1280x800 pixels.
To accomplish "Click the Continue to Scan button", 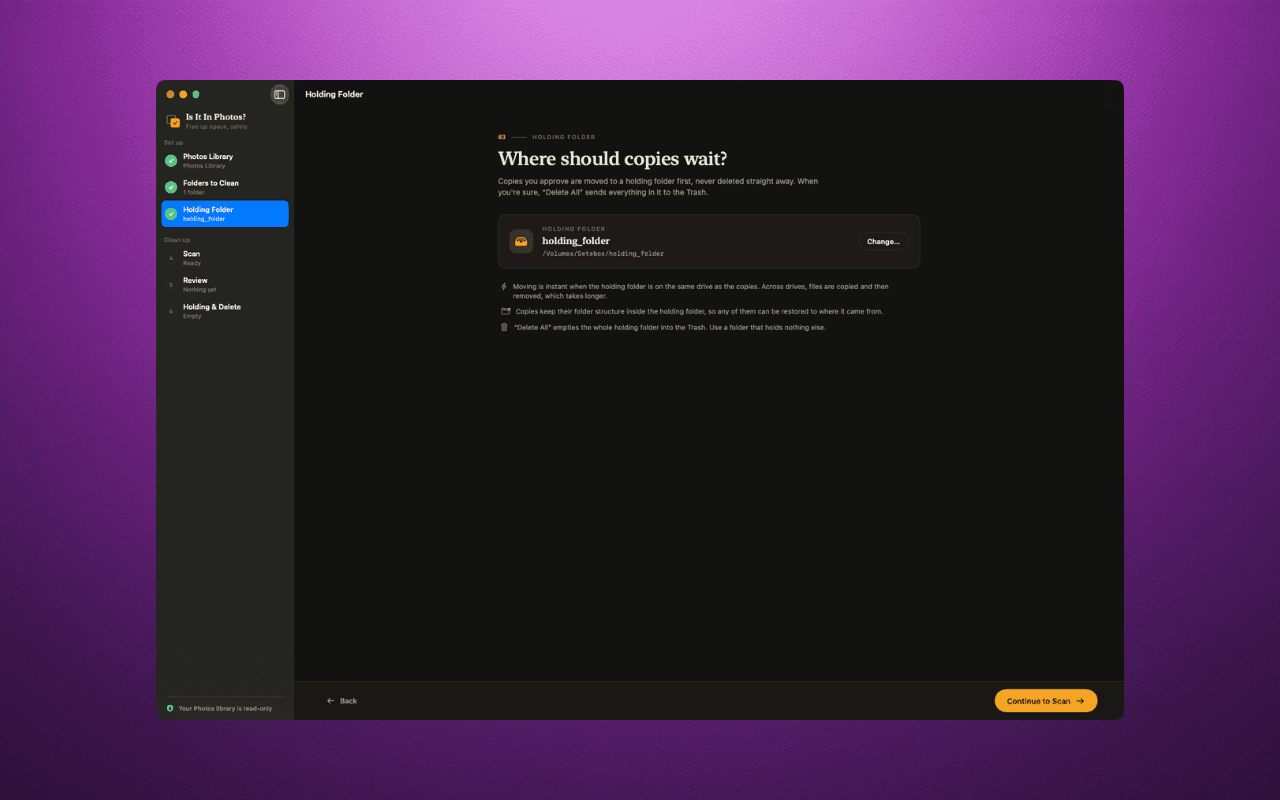I will tap(1046, 701).
